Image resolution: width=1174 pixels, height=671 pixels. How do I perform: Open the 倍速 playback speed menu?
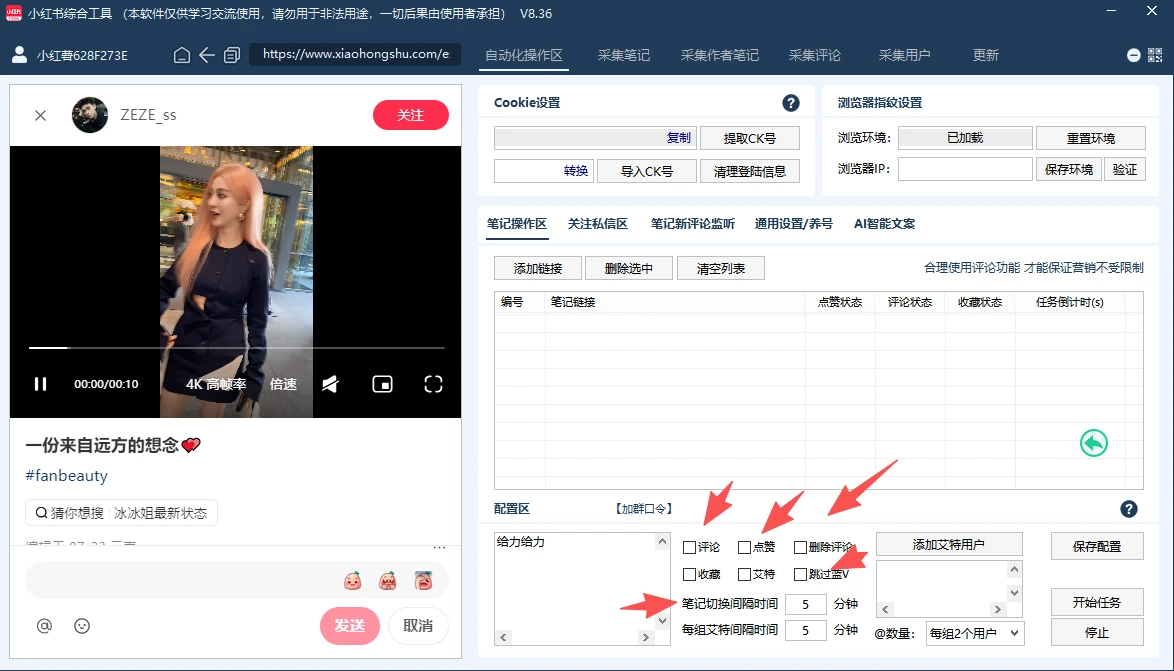coord(283,384)
